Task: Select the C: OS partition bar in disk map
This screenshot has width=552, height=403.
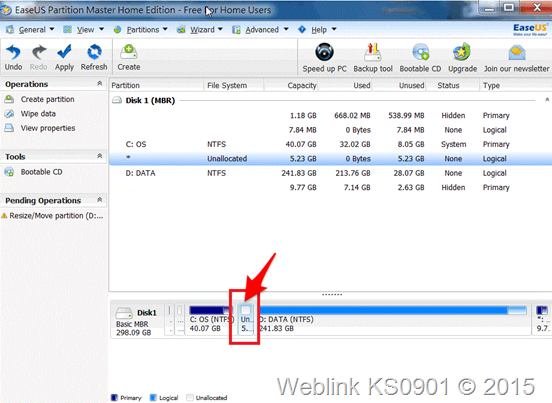Action: (x=211, y=319)
